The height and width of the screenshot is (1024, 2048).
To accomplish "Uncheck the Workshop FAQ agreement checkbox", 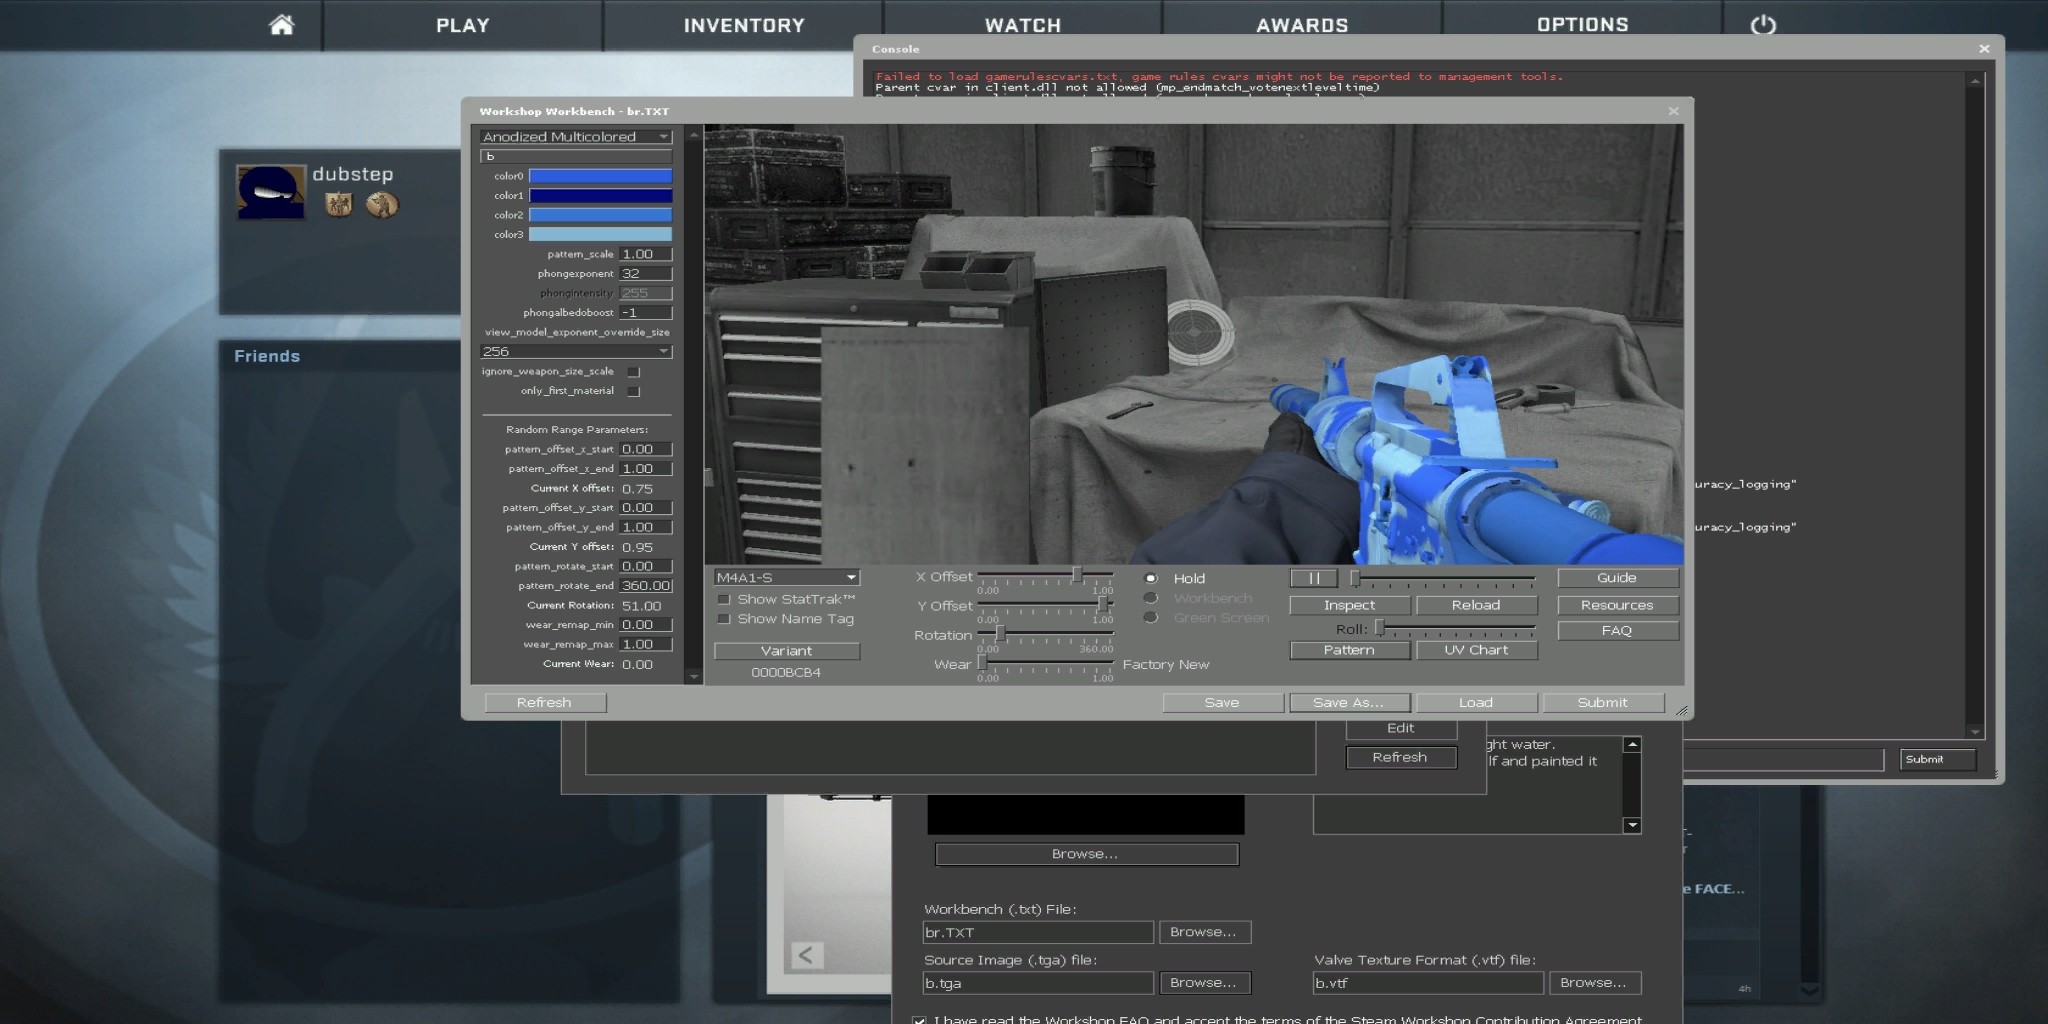I will (919, 1019).
